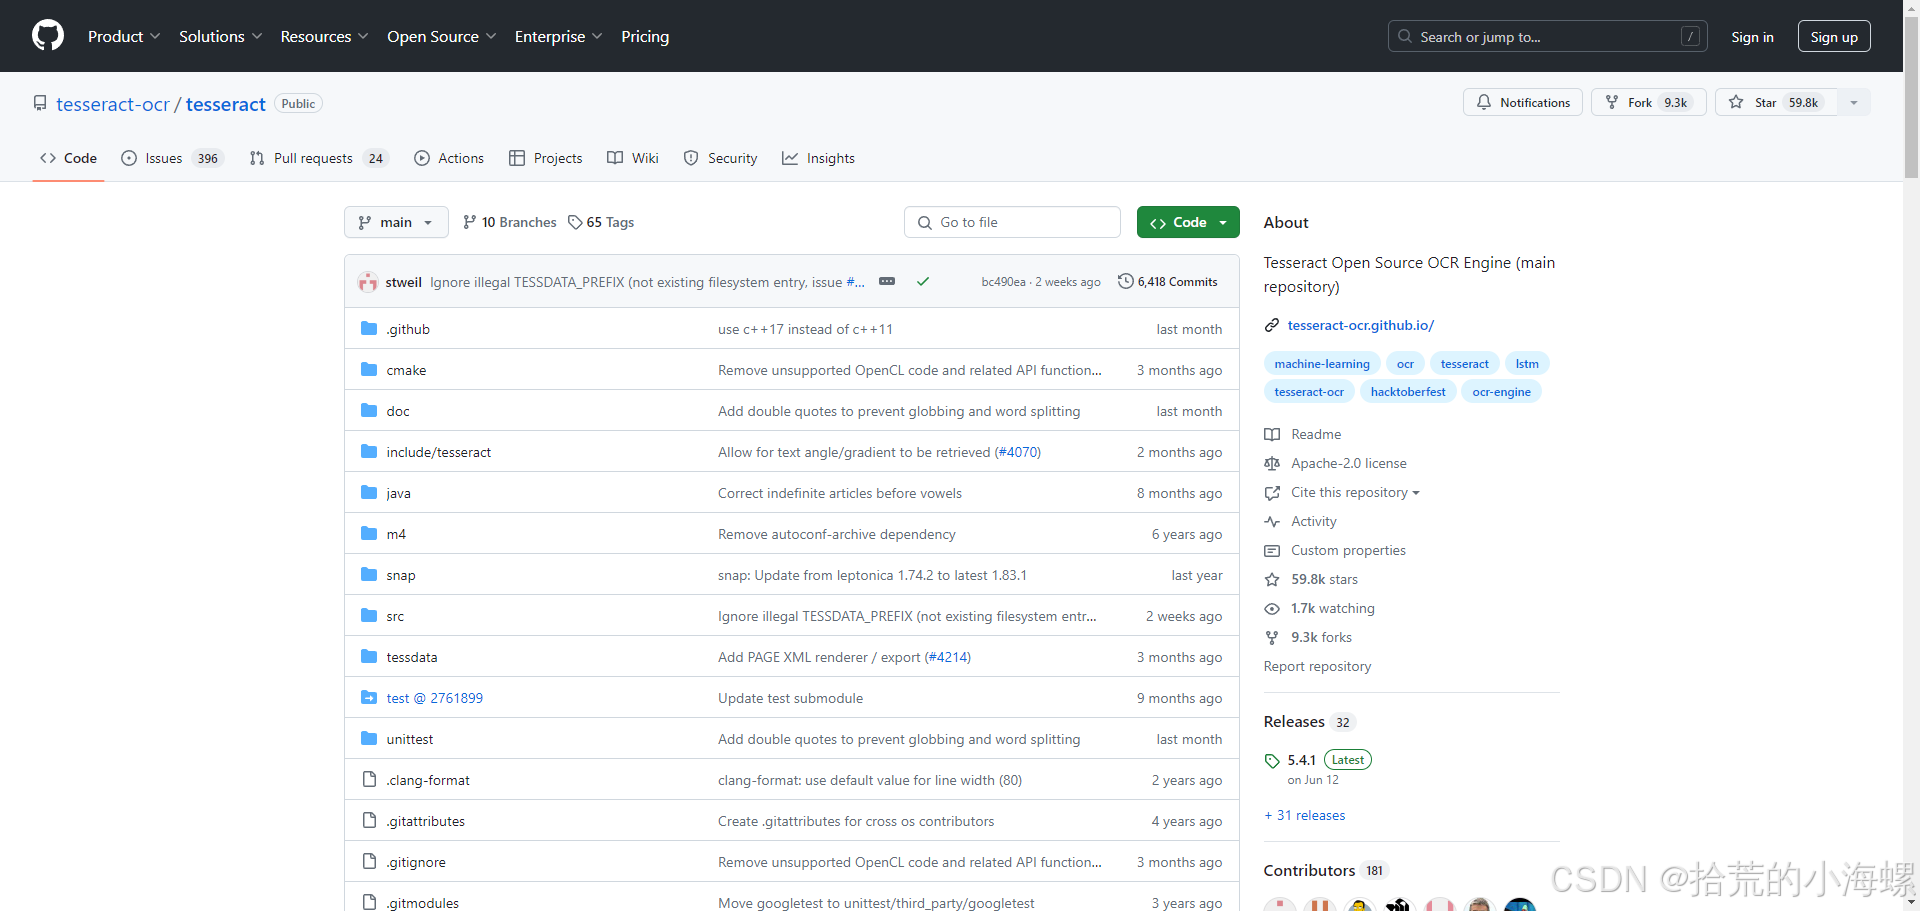Open the .gitattributes file

[x=426, y=821]
